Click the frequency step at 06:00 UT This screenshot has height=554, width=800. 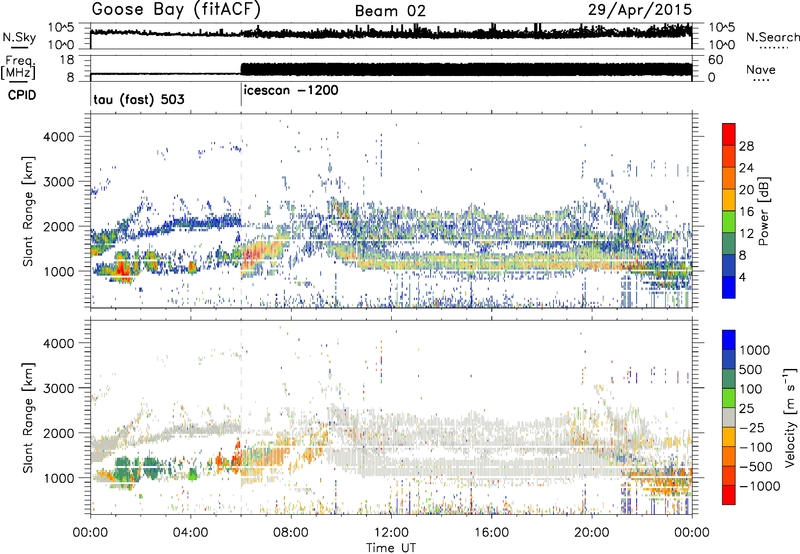tap(241, 69)
